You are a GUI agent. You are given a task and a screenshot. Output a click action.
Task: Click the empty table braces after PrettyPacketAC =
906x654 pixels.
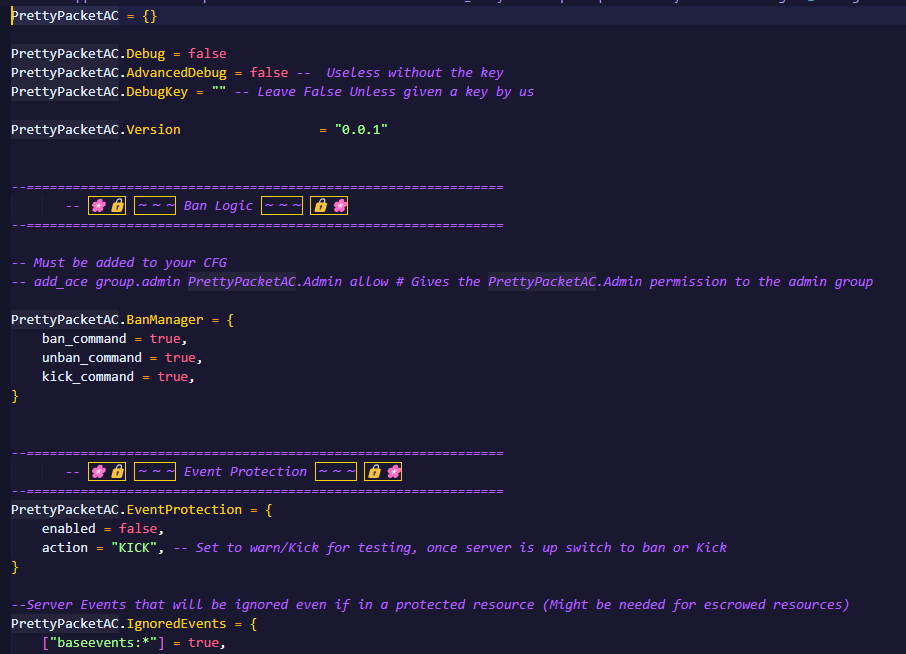(x=150, y=16)
